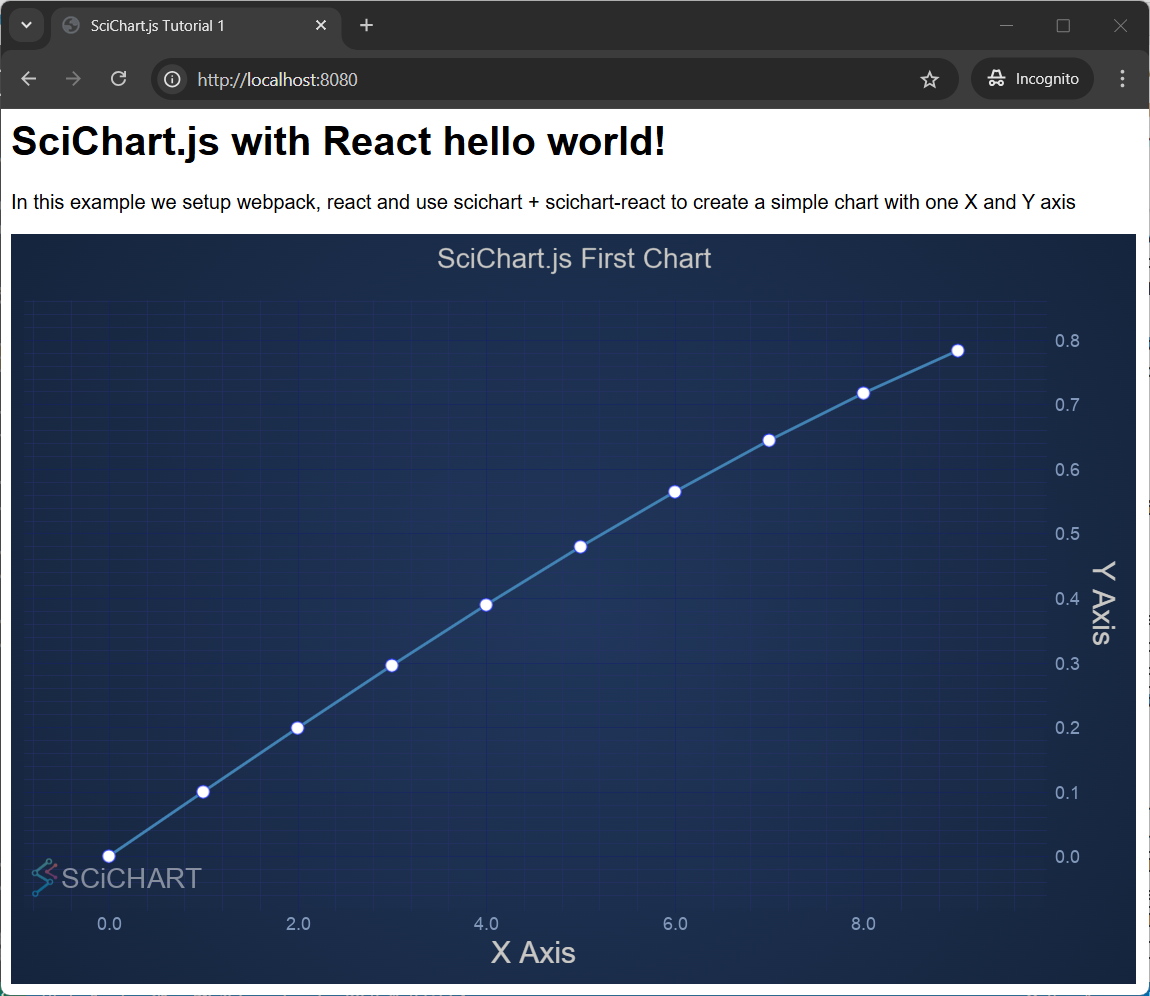Click the back navigation arrow

click(x=28, y=78)
